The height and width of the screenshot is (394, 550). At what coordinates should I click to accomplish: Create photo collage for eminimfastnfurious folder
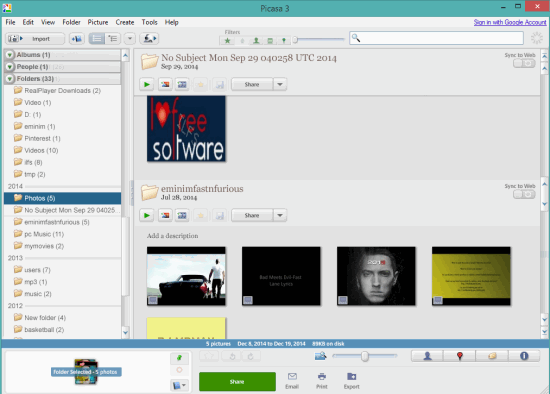tap(165, 215)
